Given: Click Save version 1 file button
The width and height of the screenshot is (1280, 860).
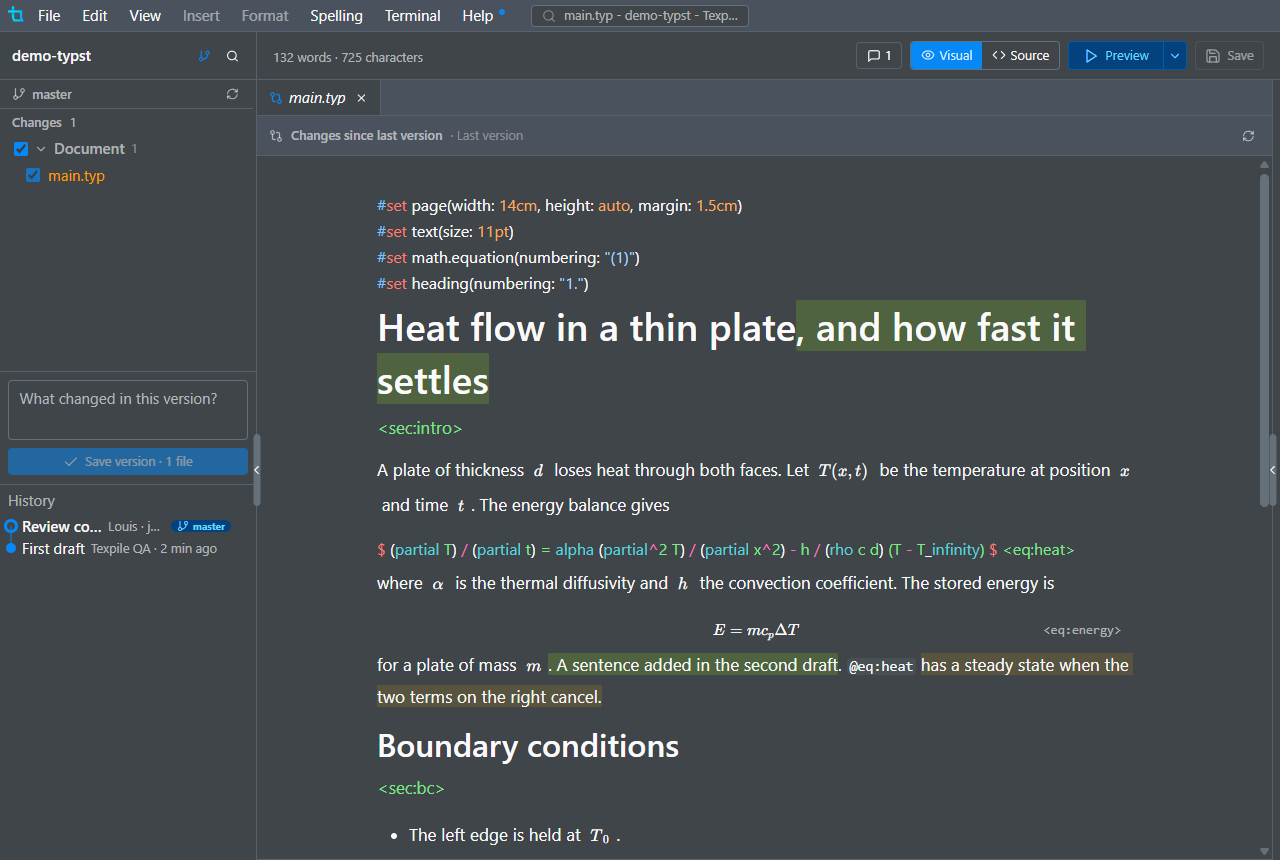Looking at the screenshot, I should [128, 461].
